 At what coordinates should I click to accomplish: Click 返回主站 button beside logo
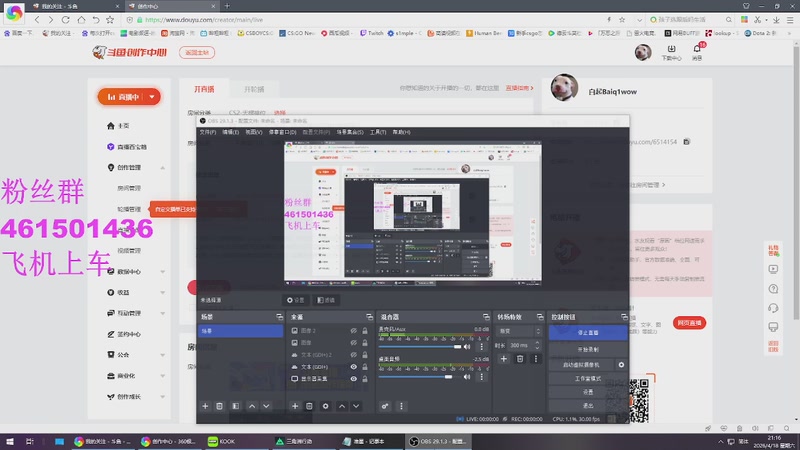tap(197, 53)
